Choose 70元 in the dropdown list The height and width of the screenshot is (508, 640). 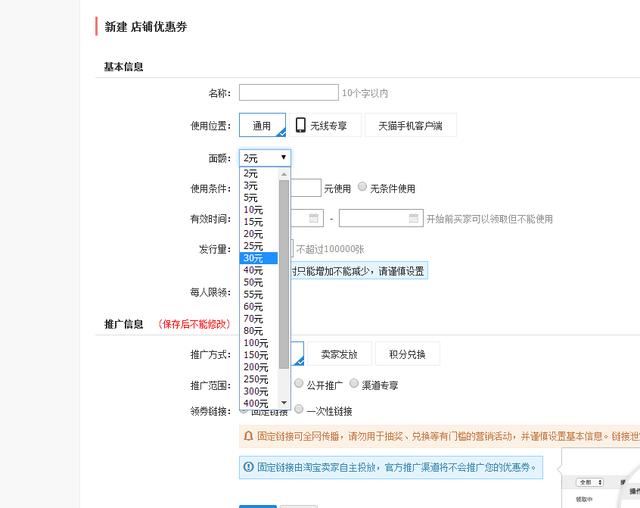[258, 318]
